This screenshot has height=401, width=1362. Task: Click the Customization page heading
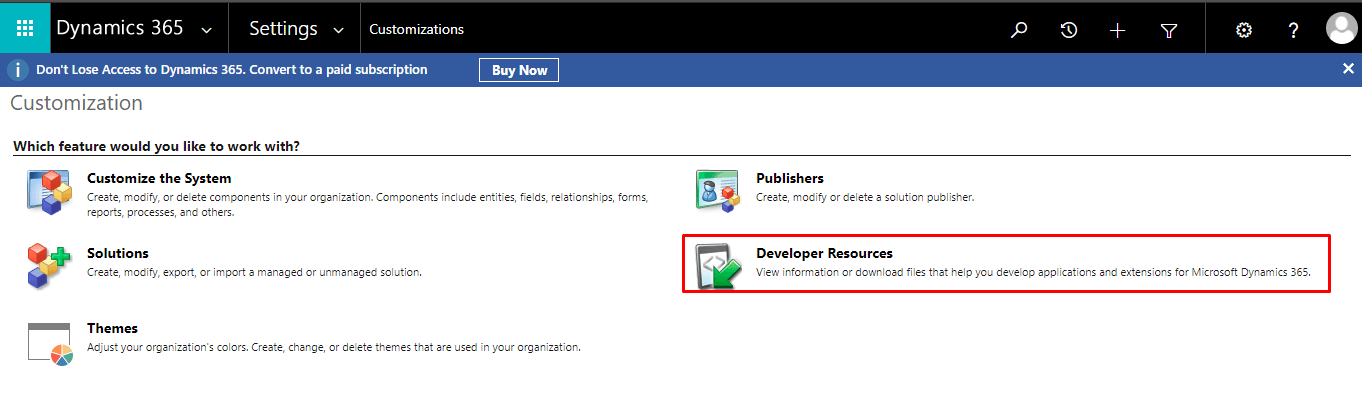pyautogui.click(x=76, y=103)
